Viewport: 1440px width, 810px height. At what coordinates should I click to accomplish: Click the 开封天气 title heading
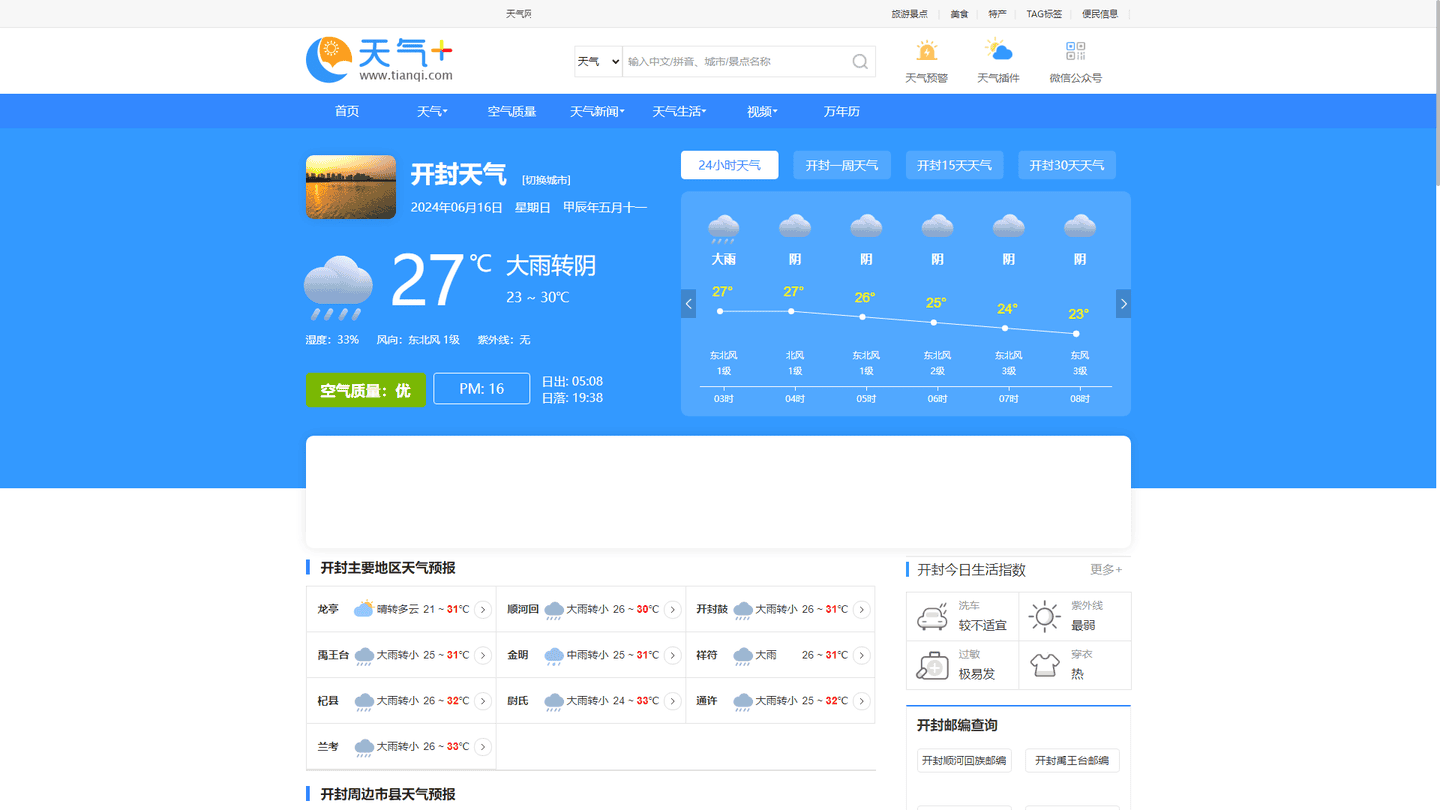pyautogui.click(x=459, y=174)
